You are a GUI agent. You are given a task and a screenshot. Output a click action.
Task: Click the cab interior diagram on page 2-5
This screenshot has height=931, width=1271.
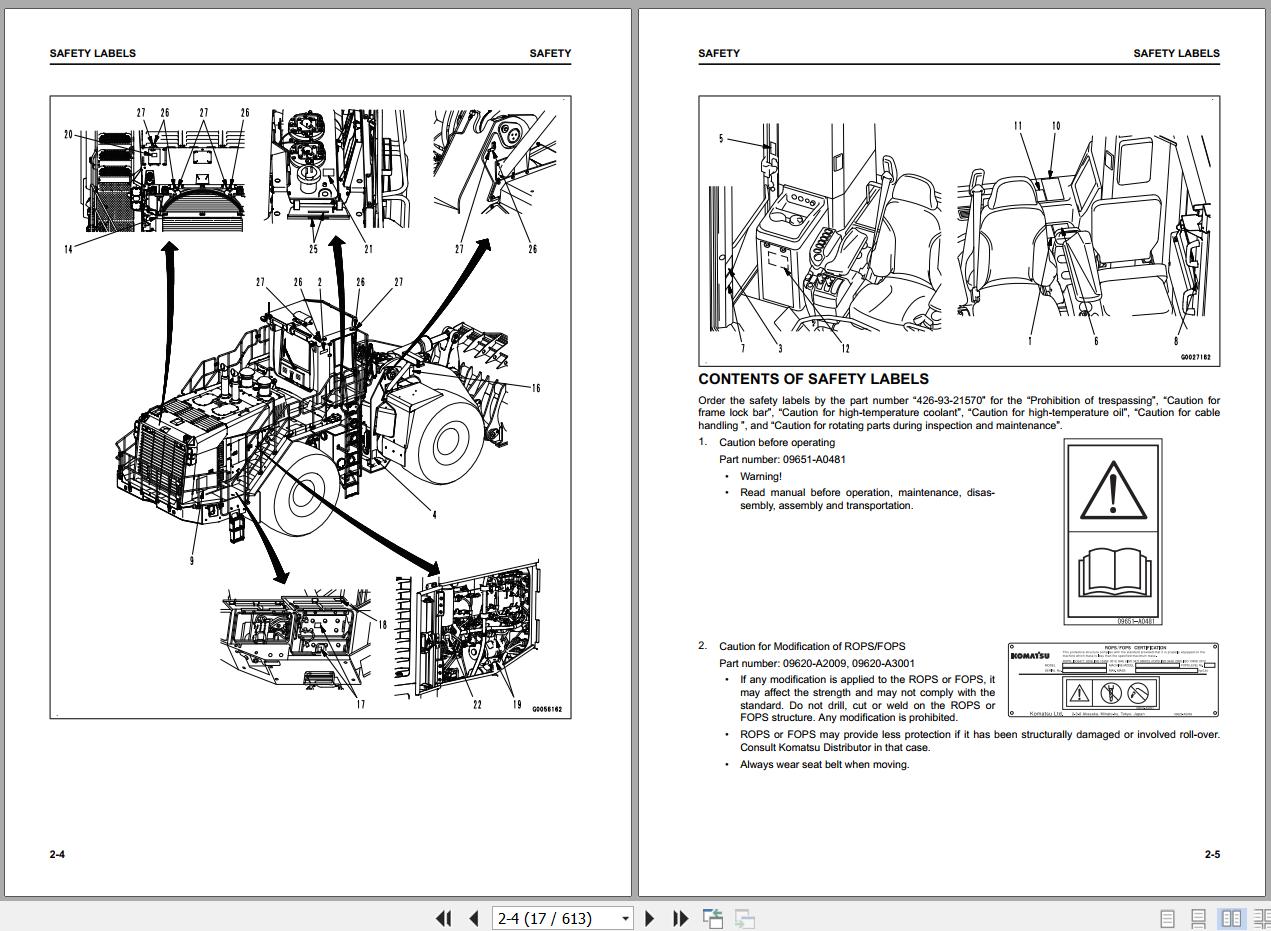click(x=958, y=231)
